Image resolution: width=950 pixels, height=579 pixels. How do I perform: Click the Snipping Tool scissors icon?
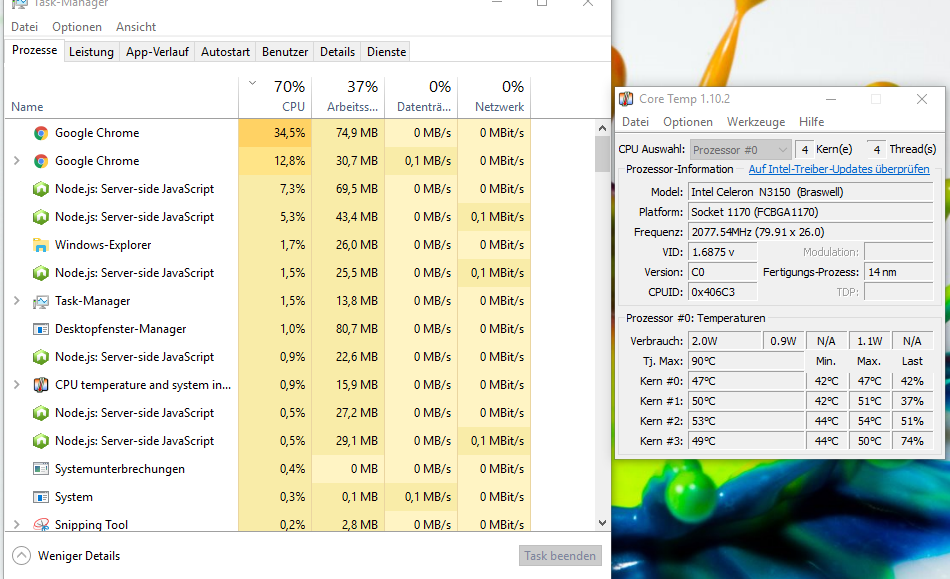point(41,524)
